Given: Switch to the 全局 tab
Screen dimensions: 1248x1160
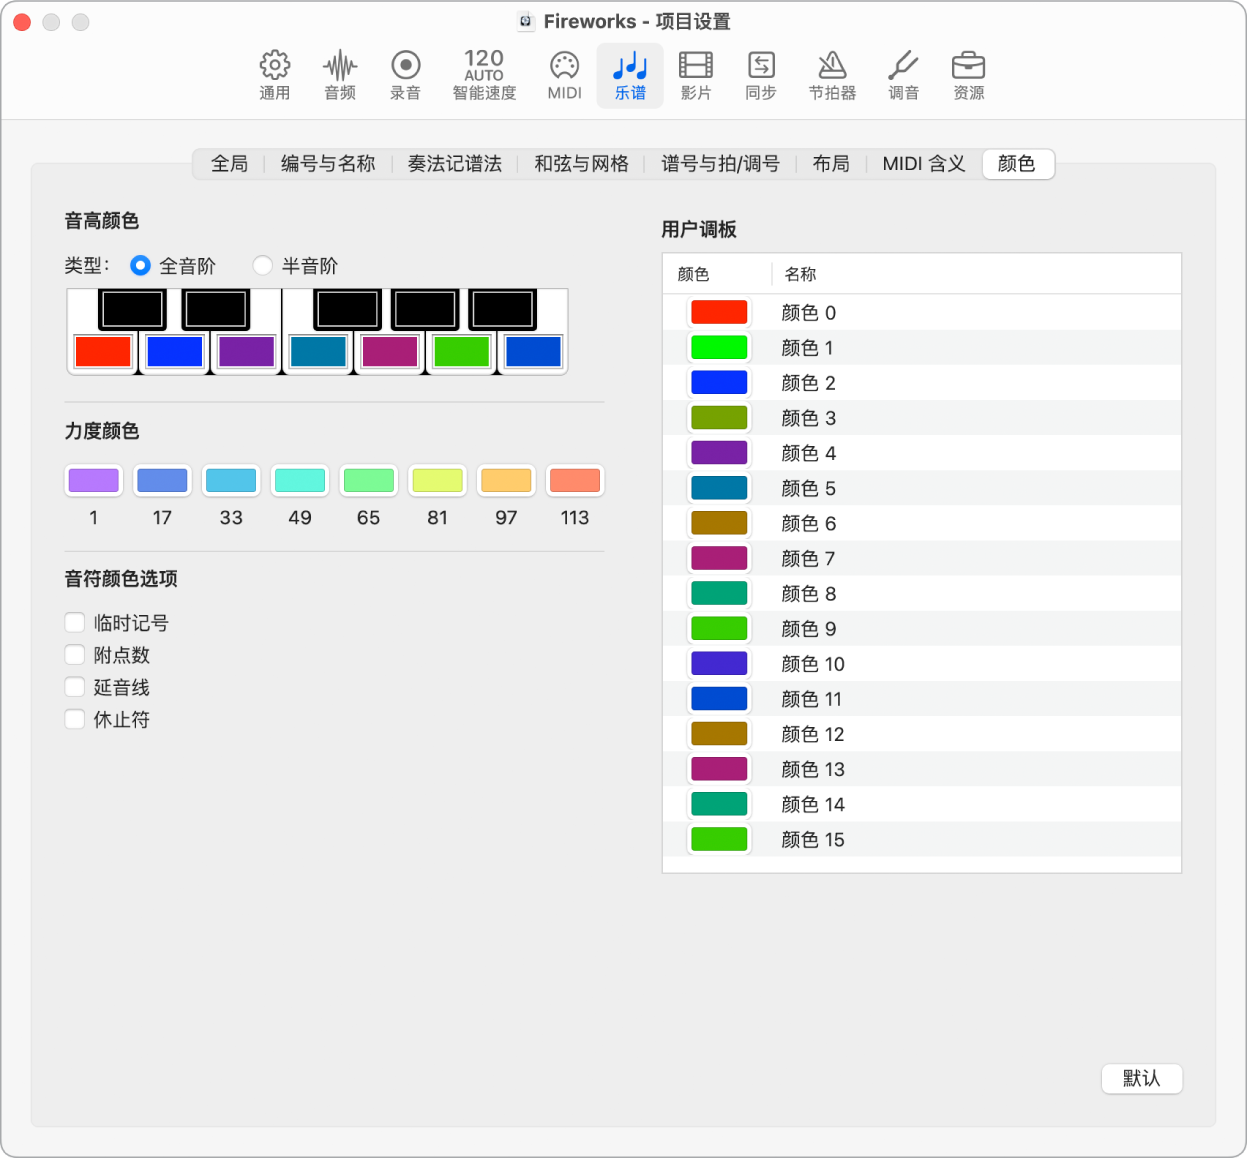Looking at the screenshot, I should (x=229, y=164).
